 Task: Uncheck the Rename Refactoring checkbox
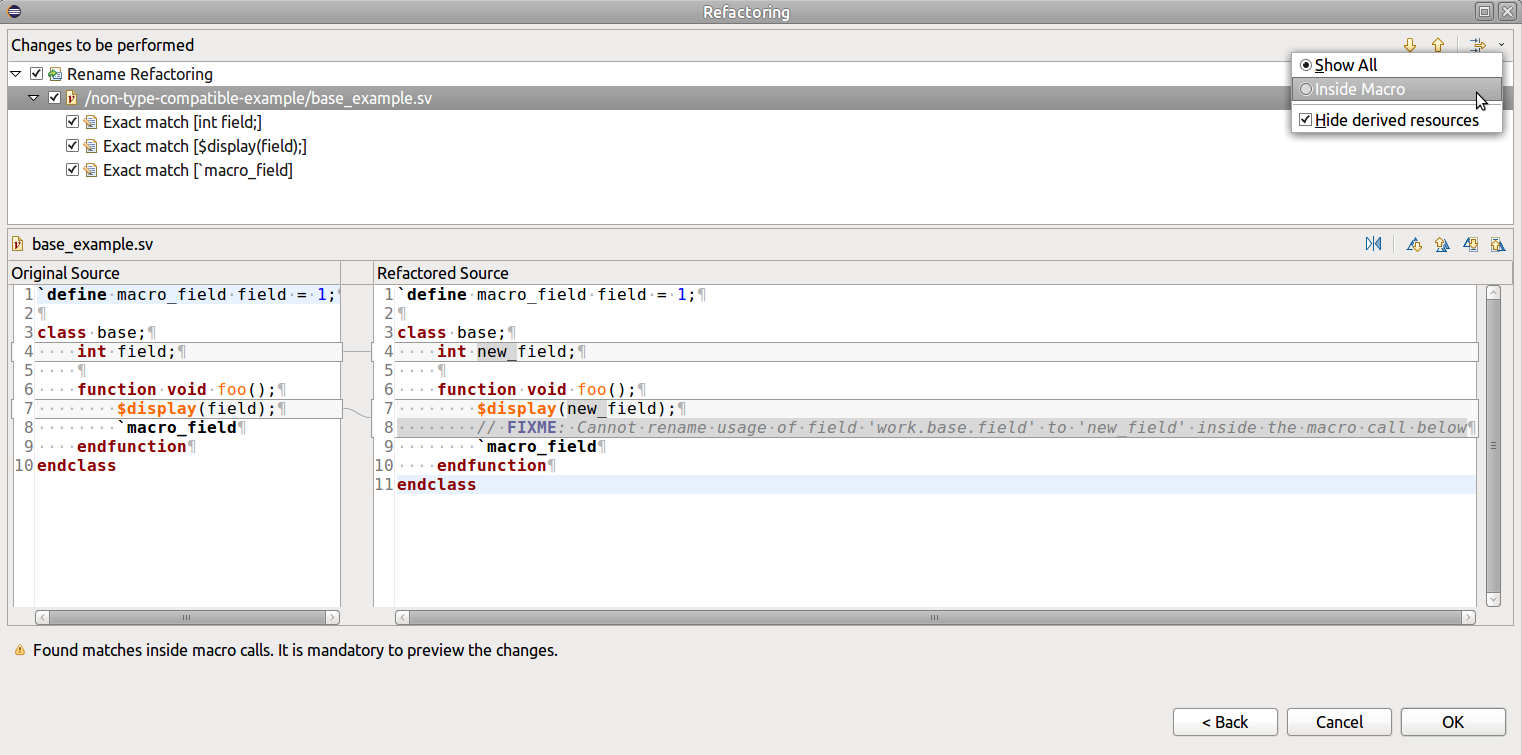pyautogui.click(x=36, y=73)
